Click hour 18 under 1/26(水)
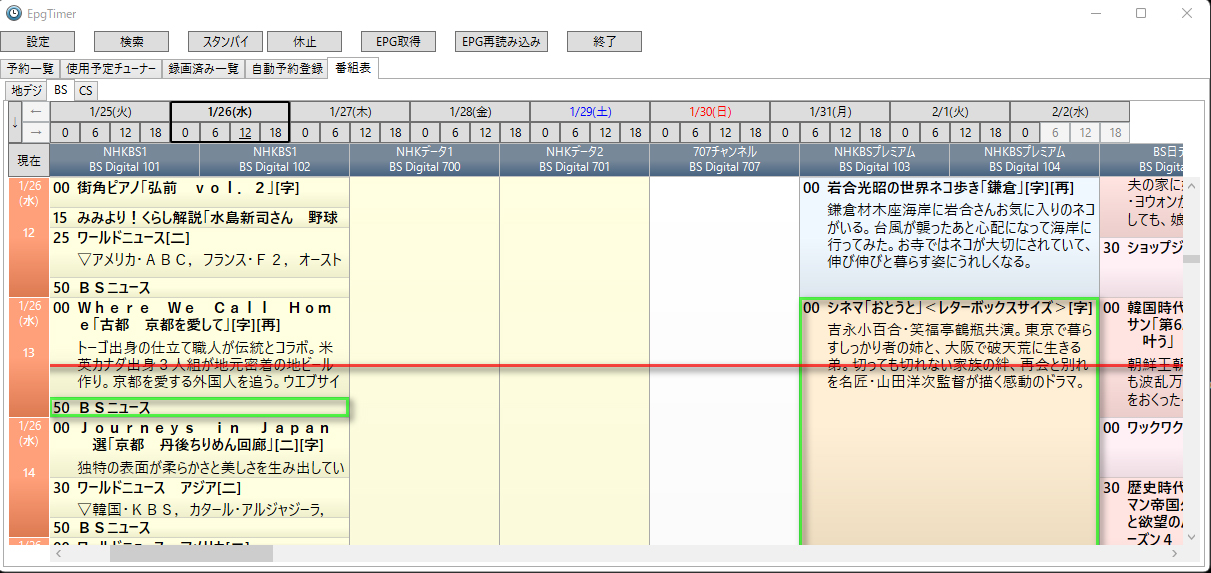The width and height of the screenshot is (1211, 573). coord(275,132)
